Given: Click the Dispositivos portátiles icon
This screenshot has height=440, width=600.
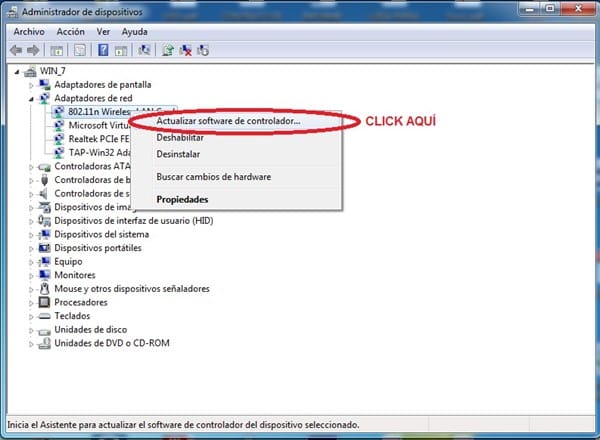Looking at the screenshot, I should 44,248.
